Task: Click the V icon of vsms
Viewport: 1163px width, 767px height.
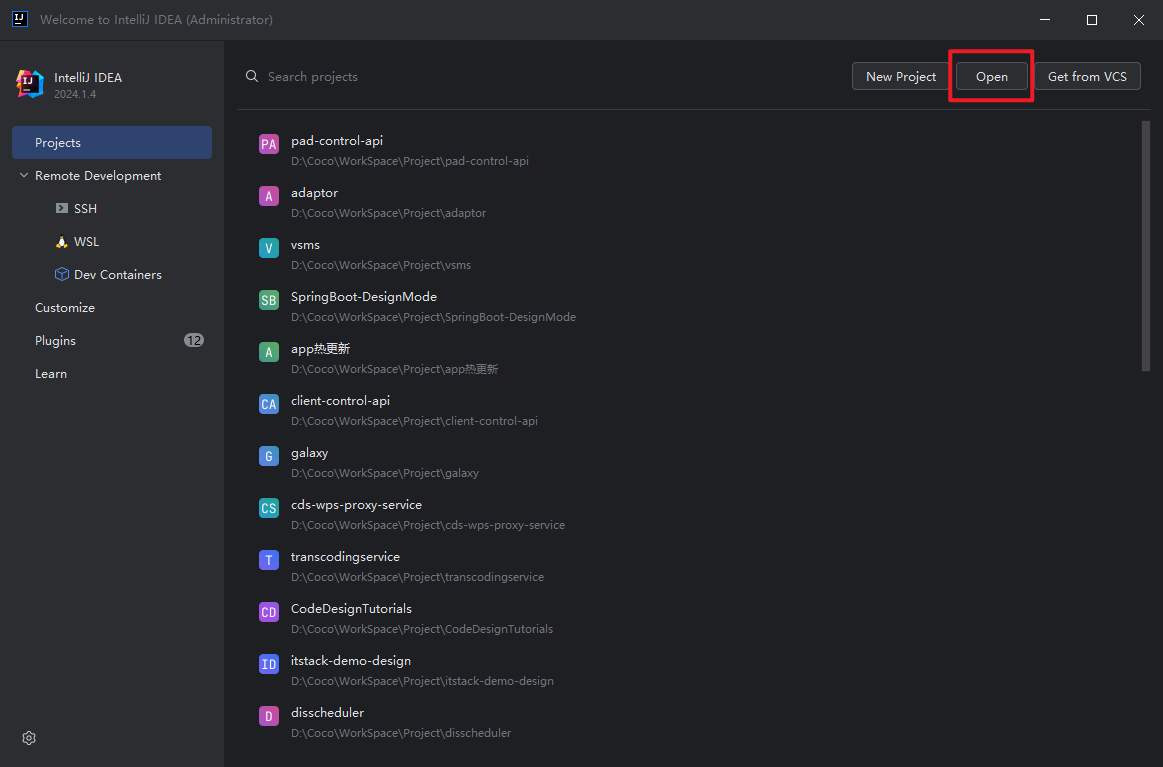Action: coord(268,248)
